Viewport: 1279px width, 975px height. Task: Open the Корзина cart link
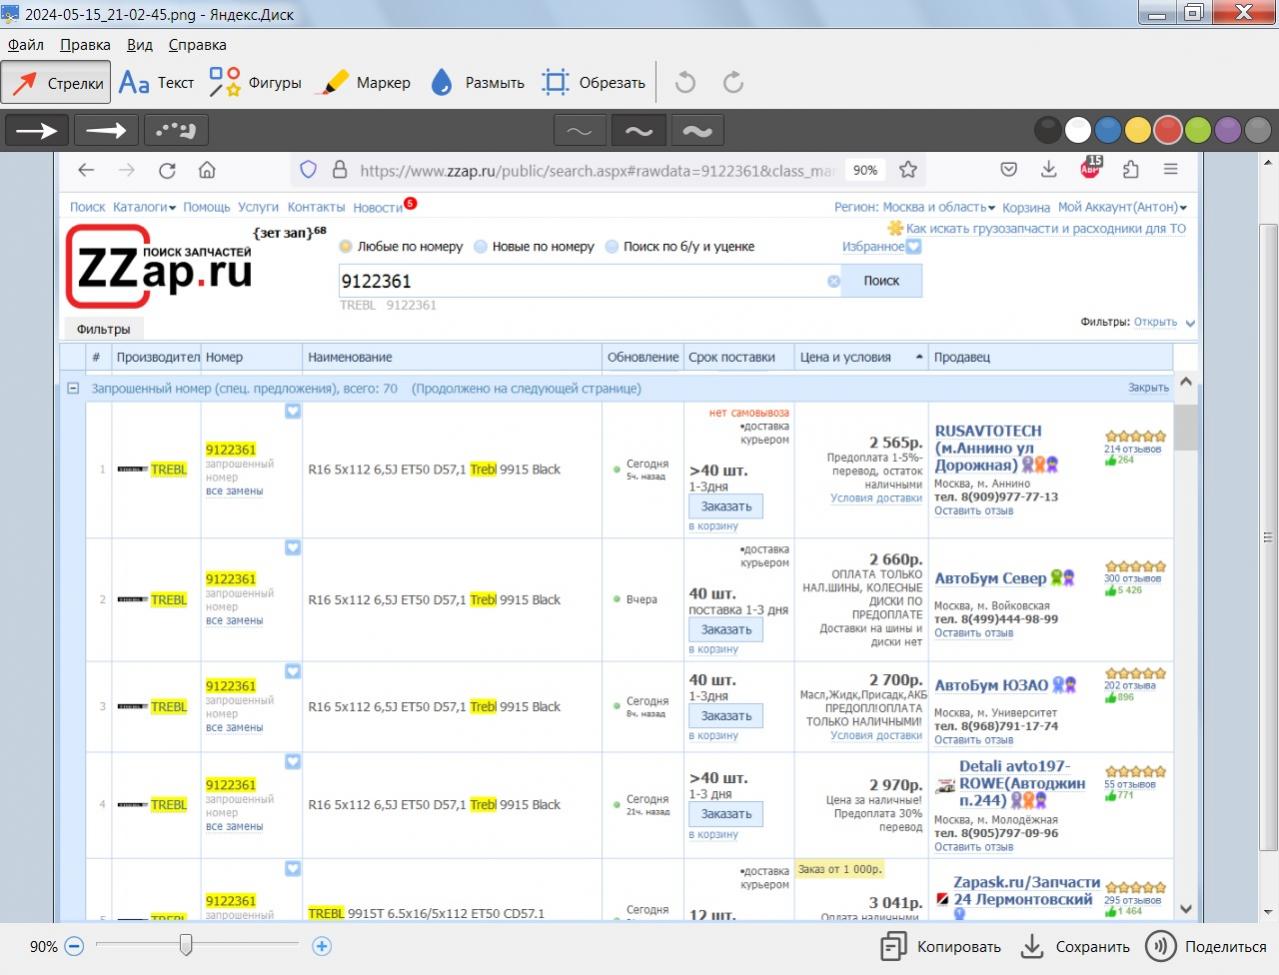coord(1026,207)
